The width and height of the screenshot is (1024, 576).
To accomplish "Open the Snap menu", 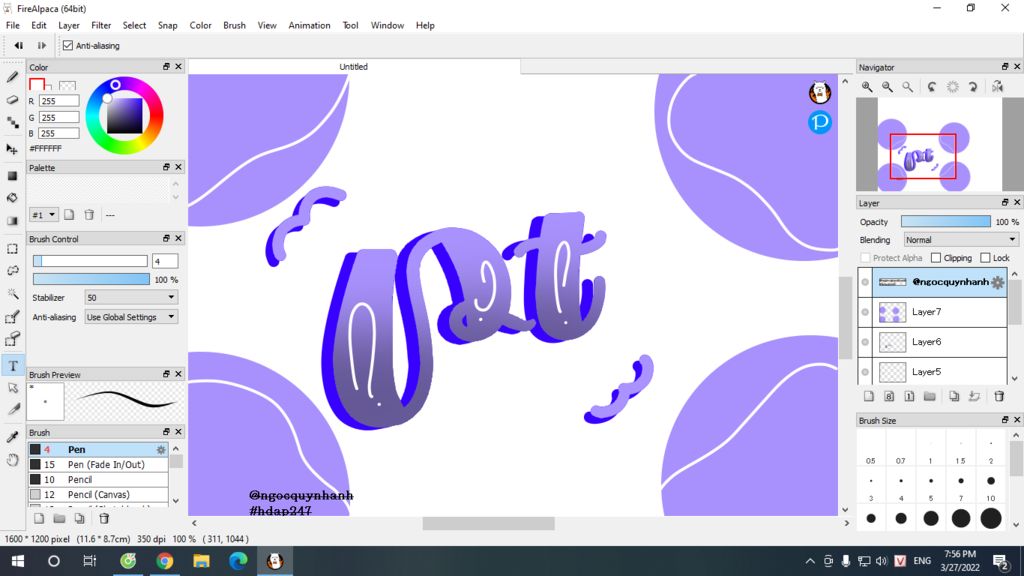I will (x=167, y=25).
